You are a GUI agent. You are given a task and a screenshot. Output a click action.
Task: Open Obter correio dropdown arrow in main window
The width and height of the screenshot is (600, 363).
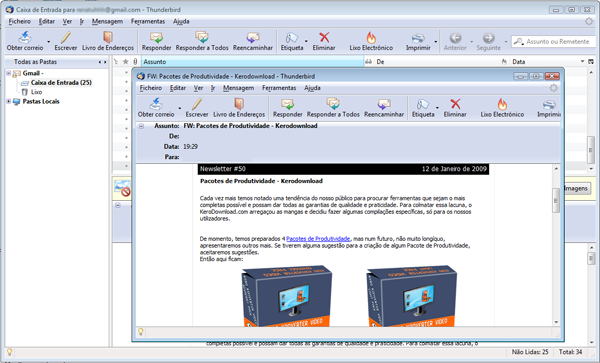tap(49, 41)
